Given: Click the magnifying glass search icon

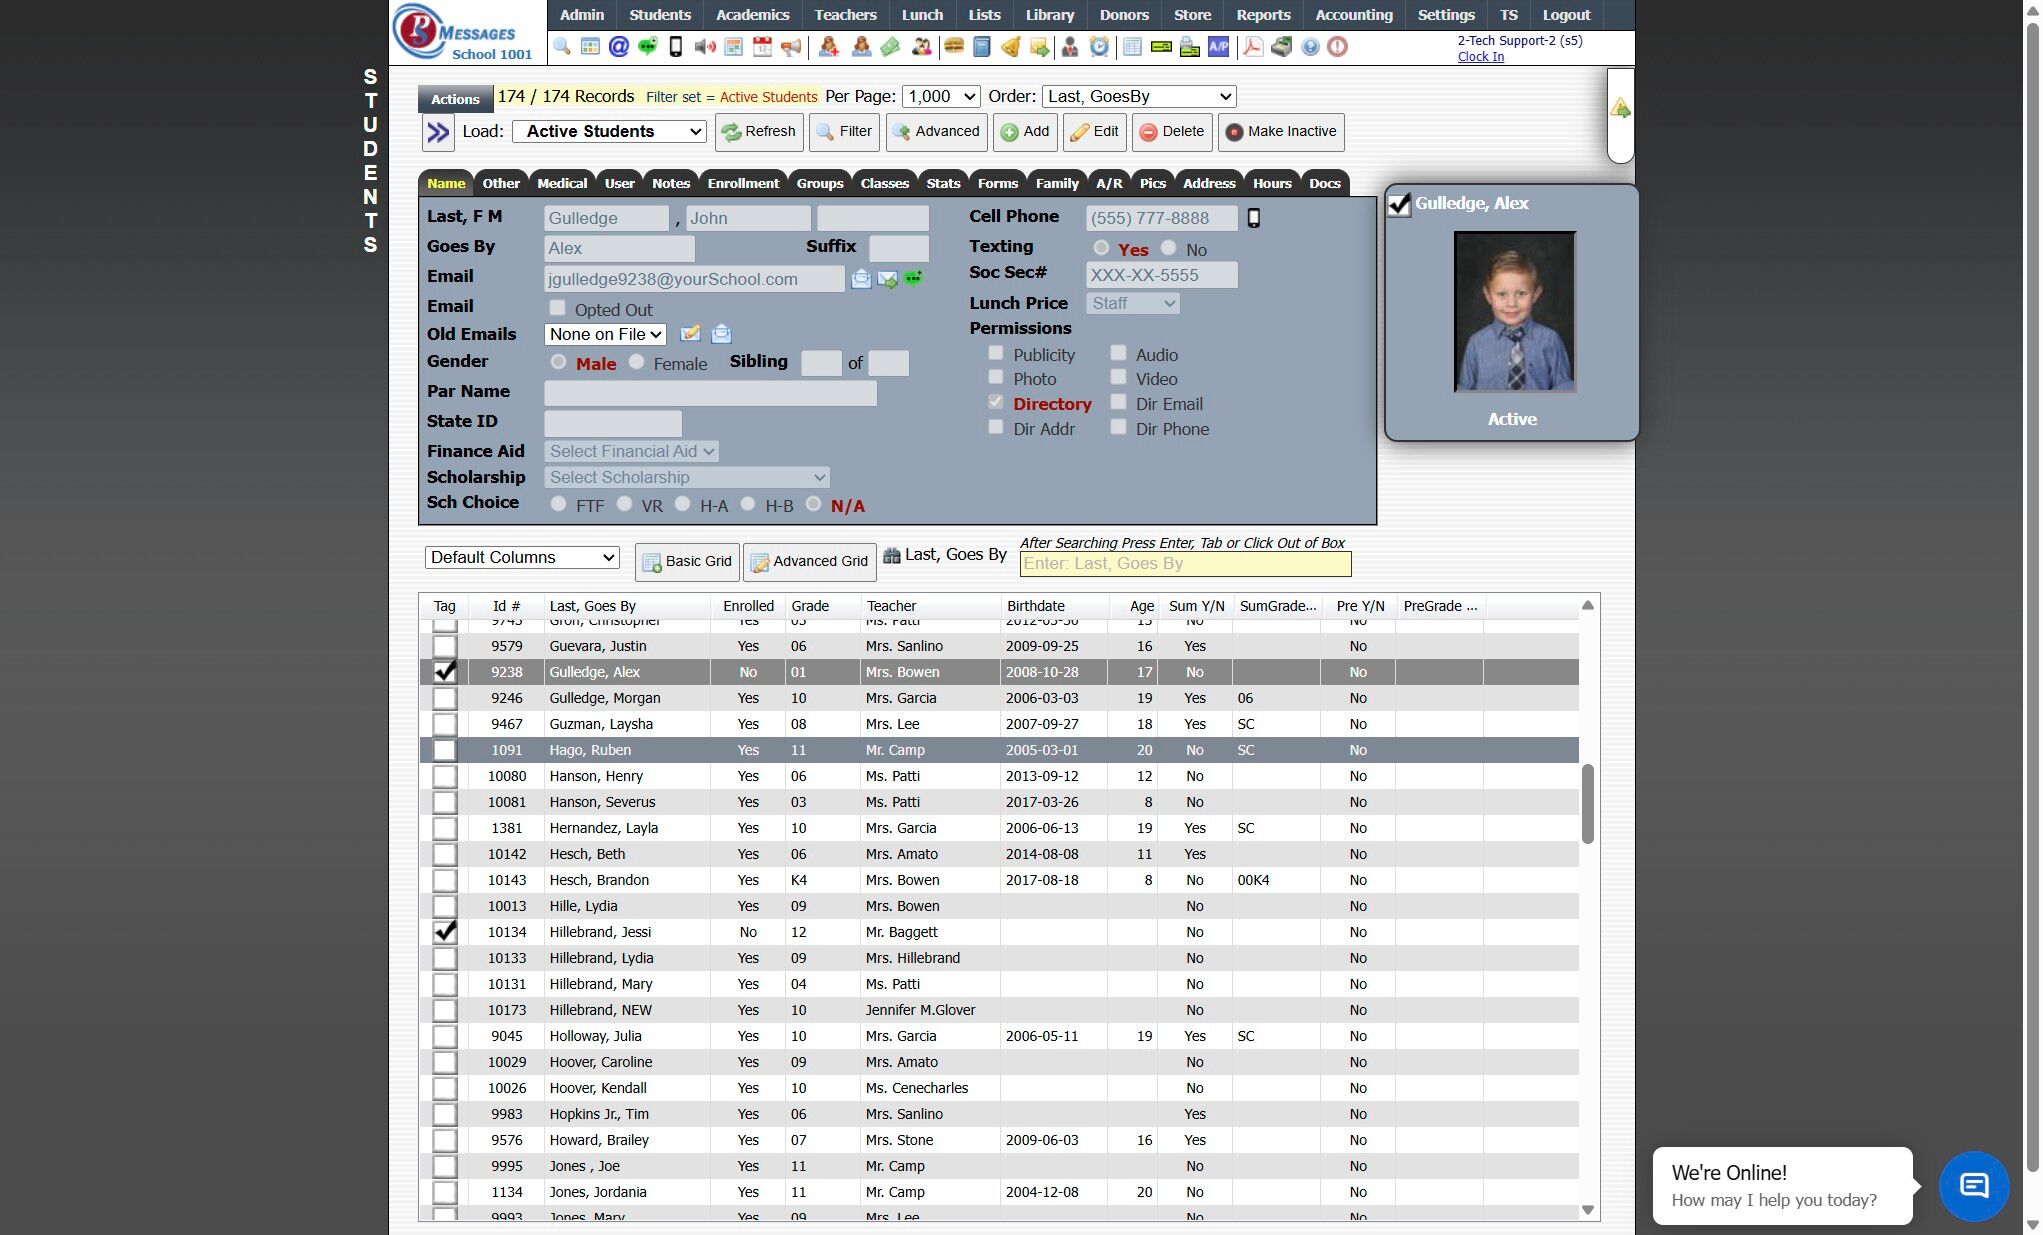Looking at the screenshot, I should (x=562, y=47).
